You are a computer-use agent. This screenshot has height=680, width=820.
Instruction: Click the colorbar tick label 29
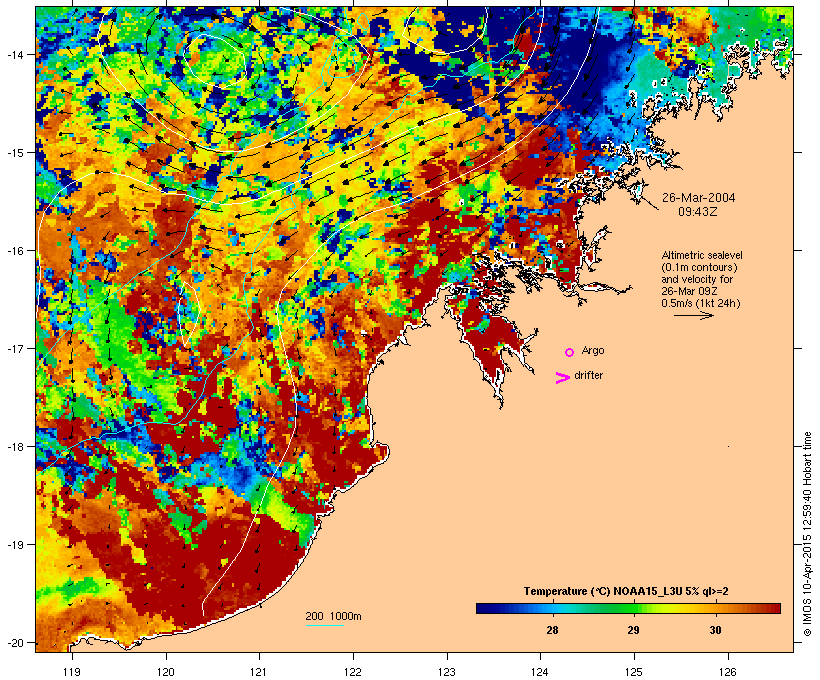coord(633,630)
